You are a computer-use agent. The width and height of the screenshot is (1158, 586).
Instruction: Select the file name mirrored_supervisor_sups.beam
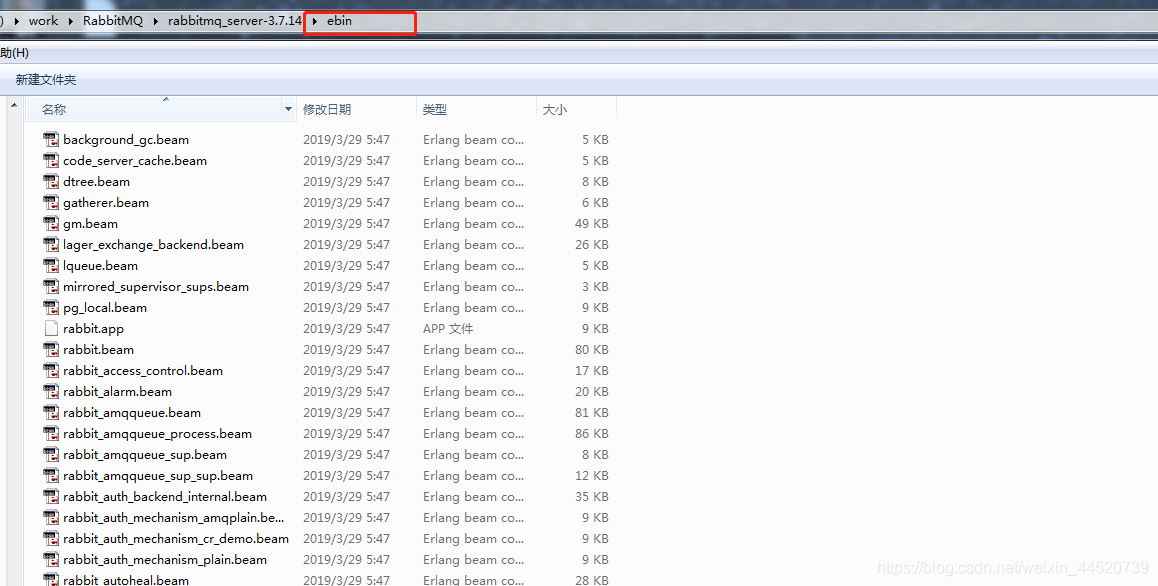(156, 287)
